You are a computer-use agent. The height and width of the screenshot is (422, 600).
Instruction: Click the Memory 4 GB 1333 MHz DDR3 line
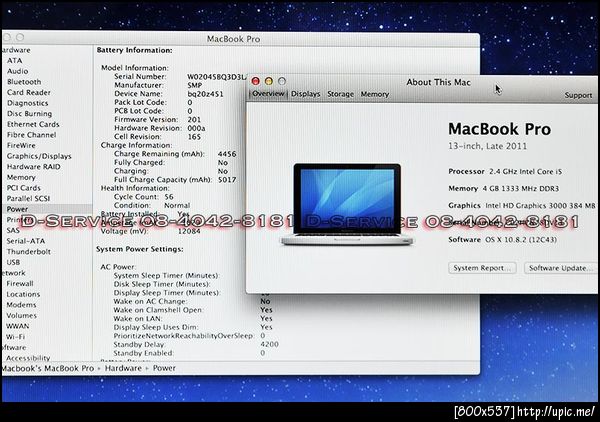click(504, 188)
